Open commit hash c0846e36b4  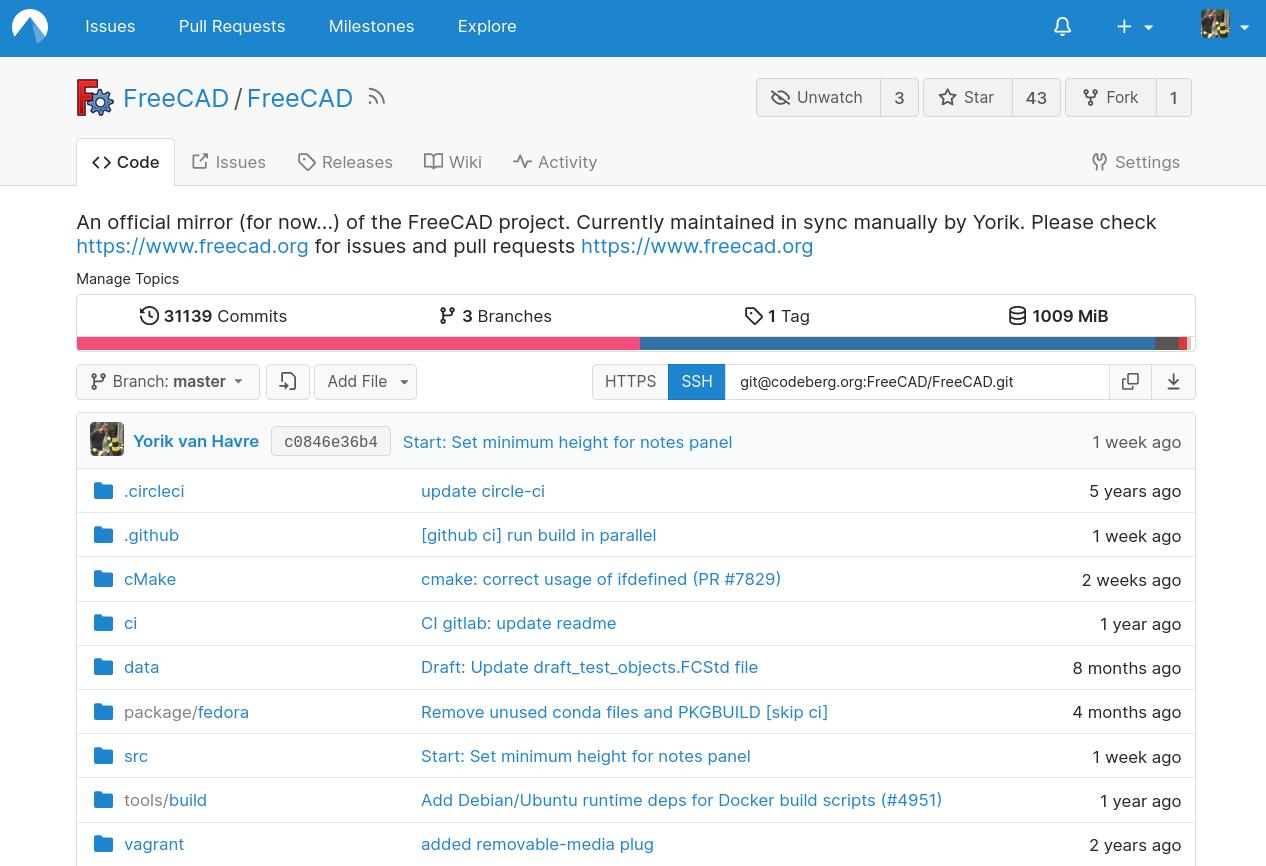[x=331, y=442]
